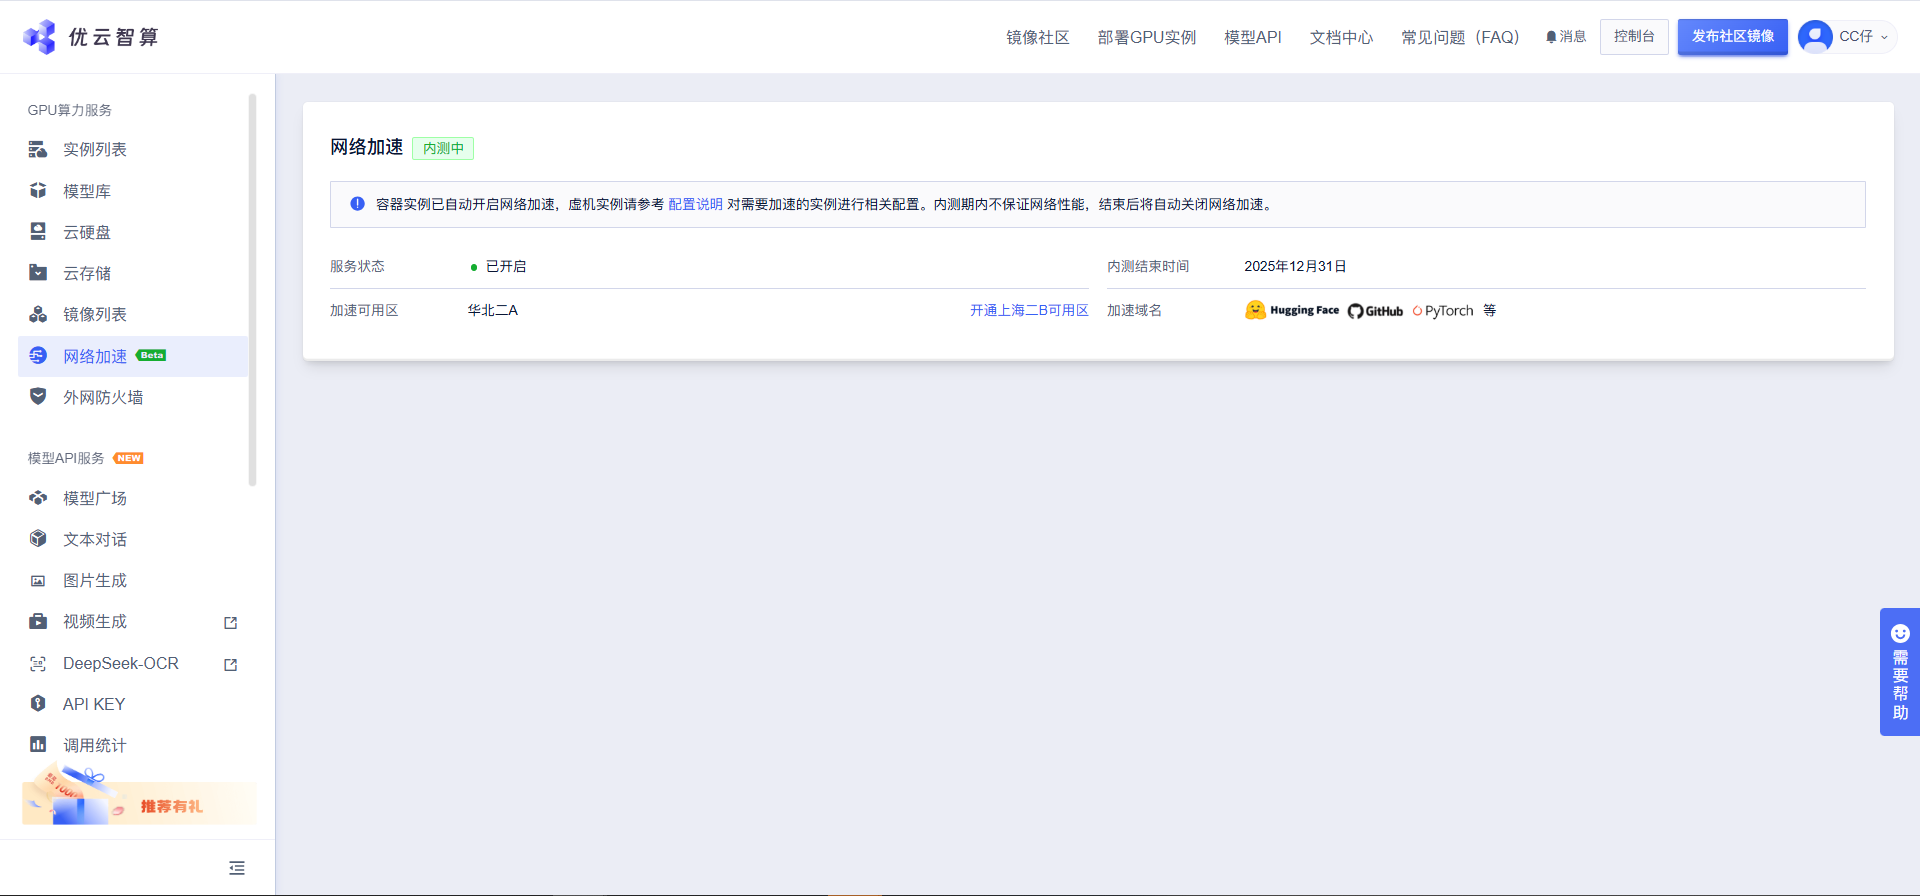This screenshot has width=1920, height=896.
Task: Click the NEW badge beside 模型API服务
Action: (128, 458)
